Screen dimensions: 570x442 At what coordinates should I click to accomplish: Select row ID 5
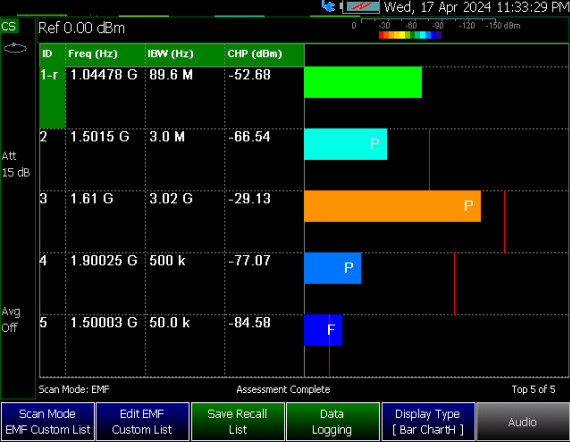tap(43, 323)
